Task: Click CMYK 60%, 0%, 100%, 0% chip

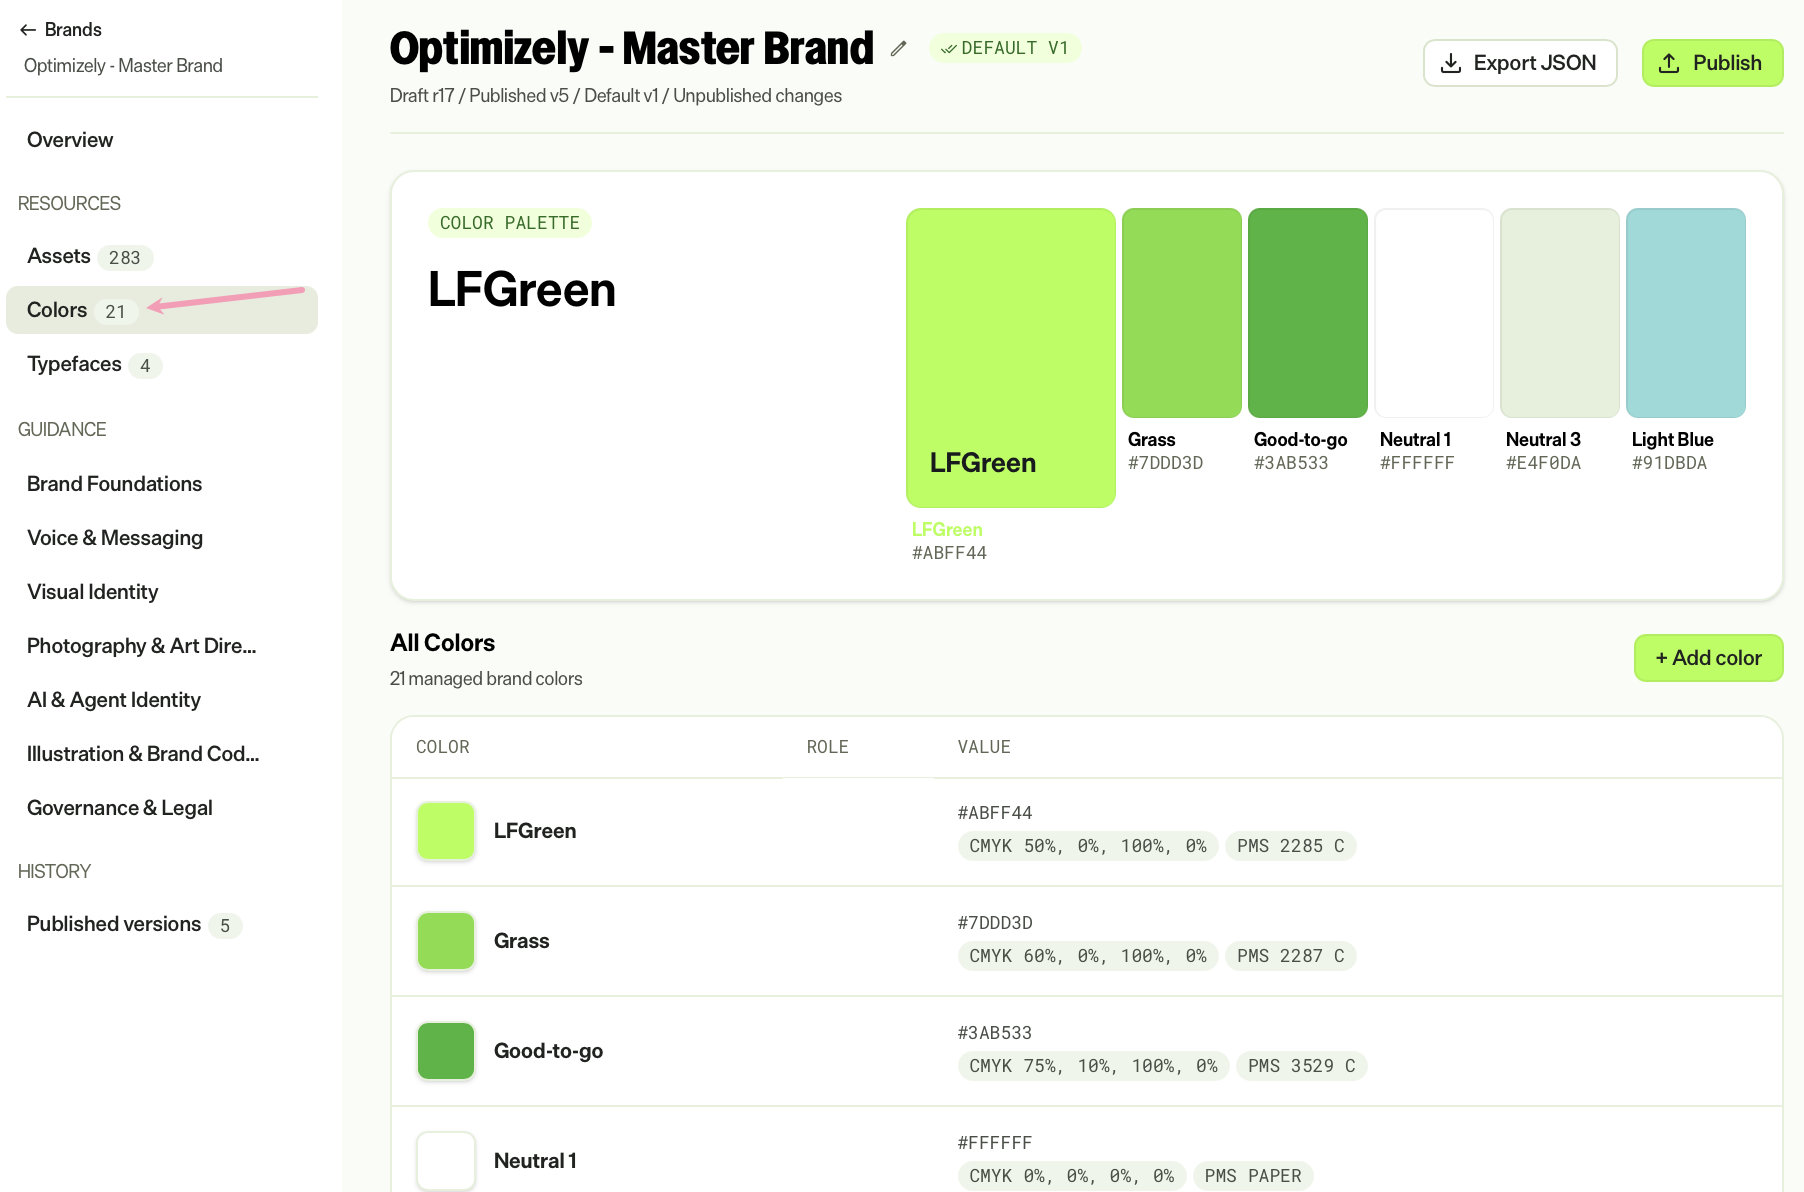Action: click(x=1088, y=956)
